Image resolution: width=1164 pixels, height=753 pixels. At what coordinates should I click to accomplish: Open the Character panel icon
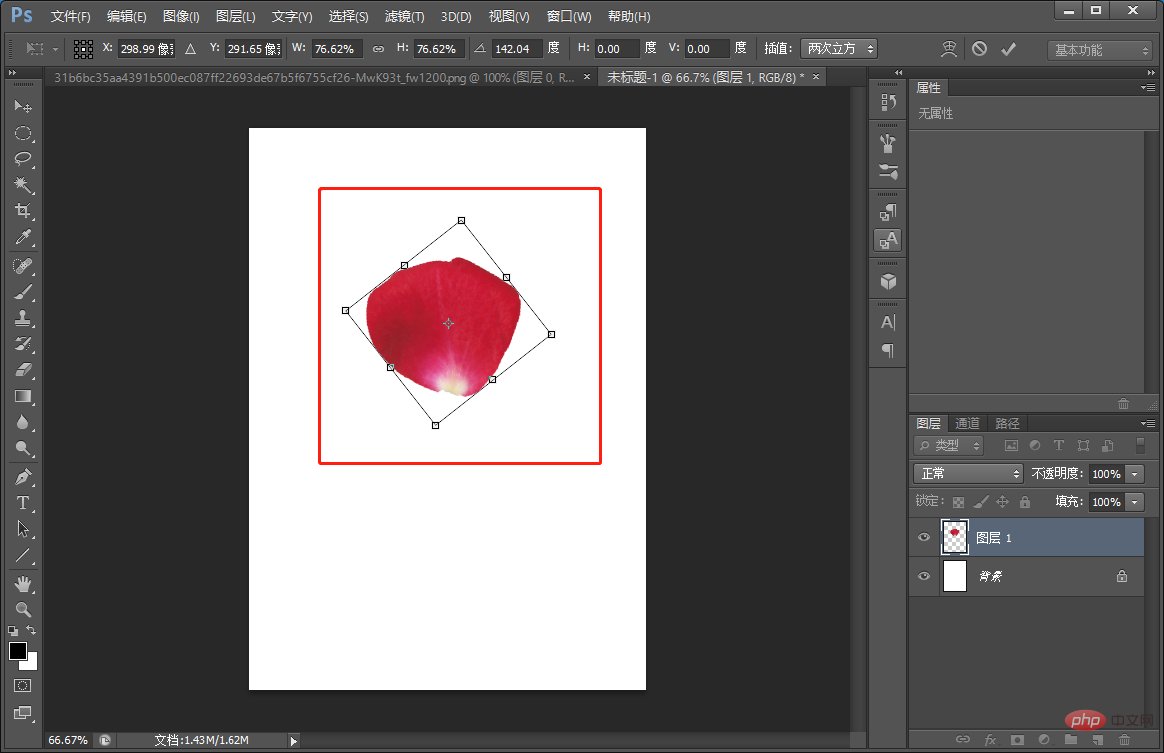click(888, 322)
